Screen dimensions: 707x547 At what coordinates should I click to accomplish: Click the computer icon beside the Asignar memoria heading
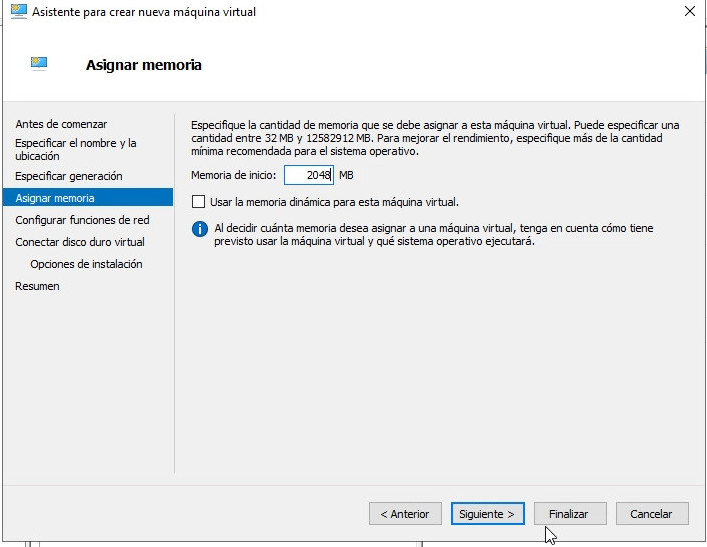pos(39,64)
